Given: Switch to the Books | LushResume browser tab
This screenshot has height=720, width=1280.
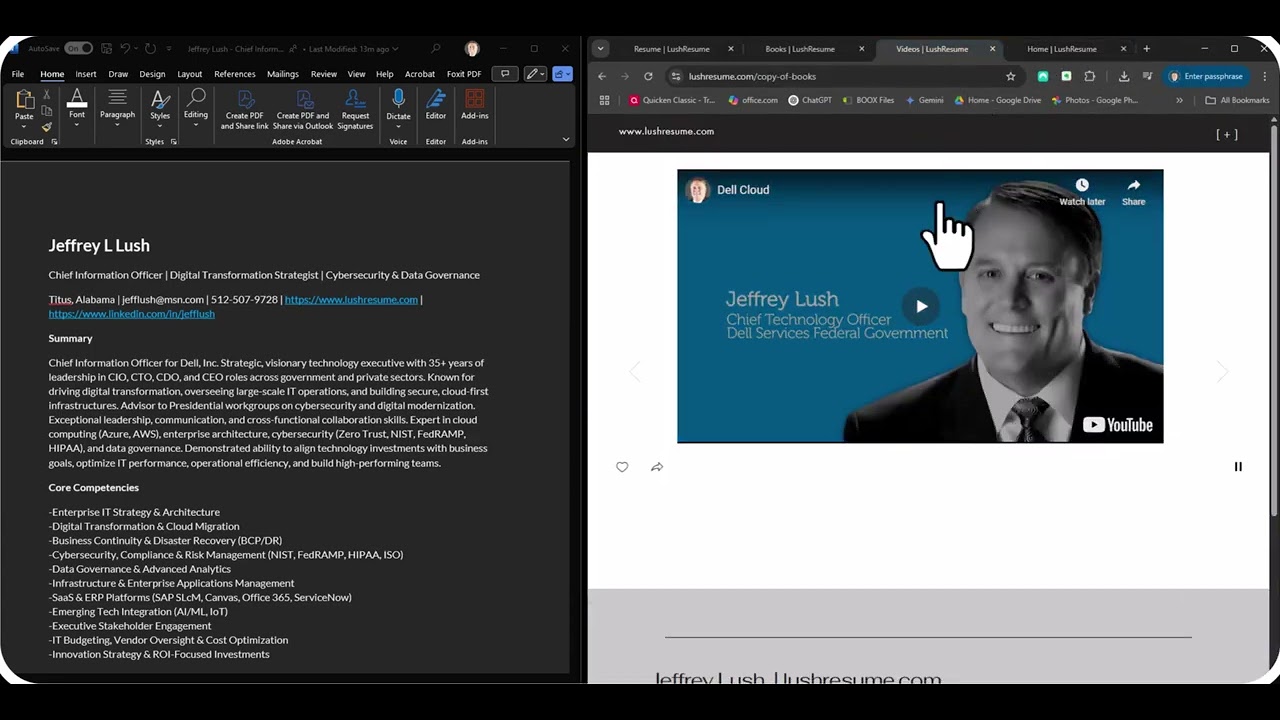Looking at the screenshot, I should (x=800, y=49).
